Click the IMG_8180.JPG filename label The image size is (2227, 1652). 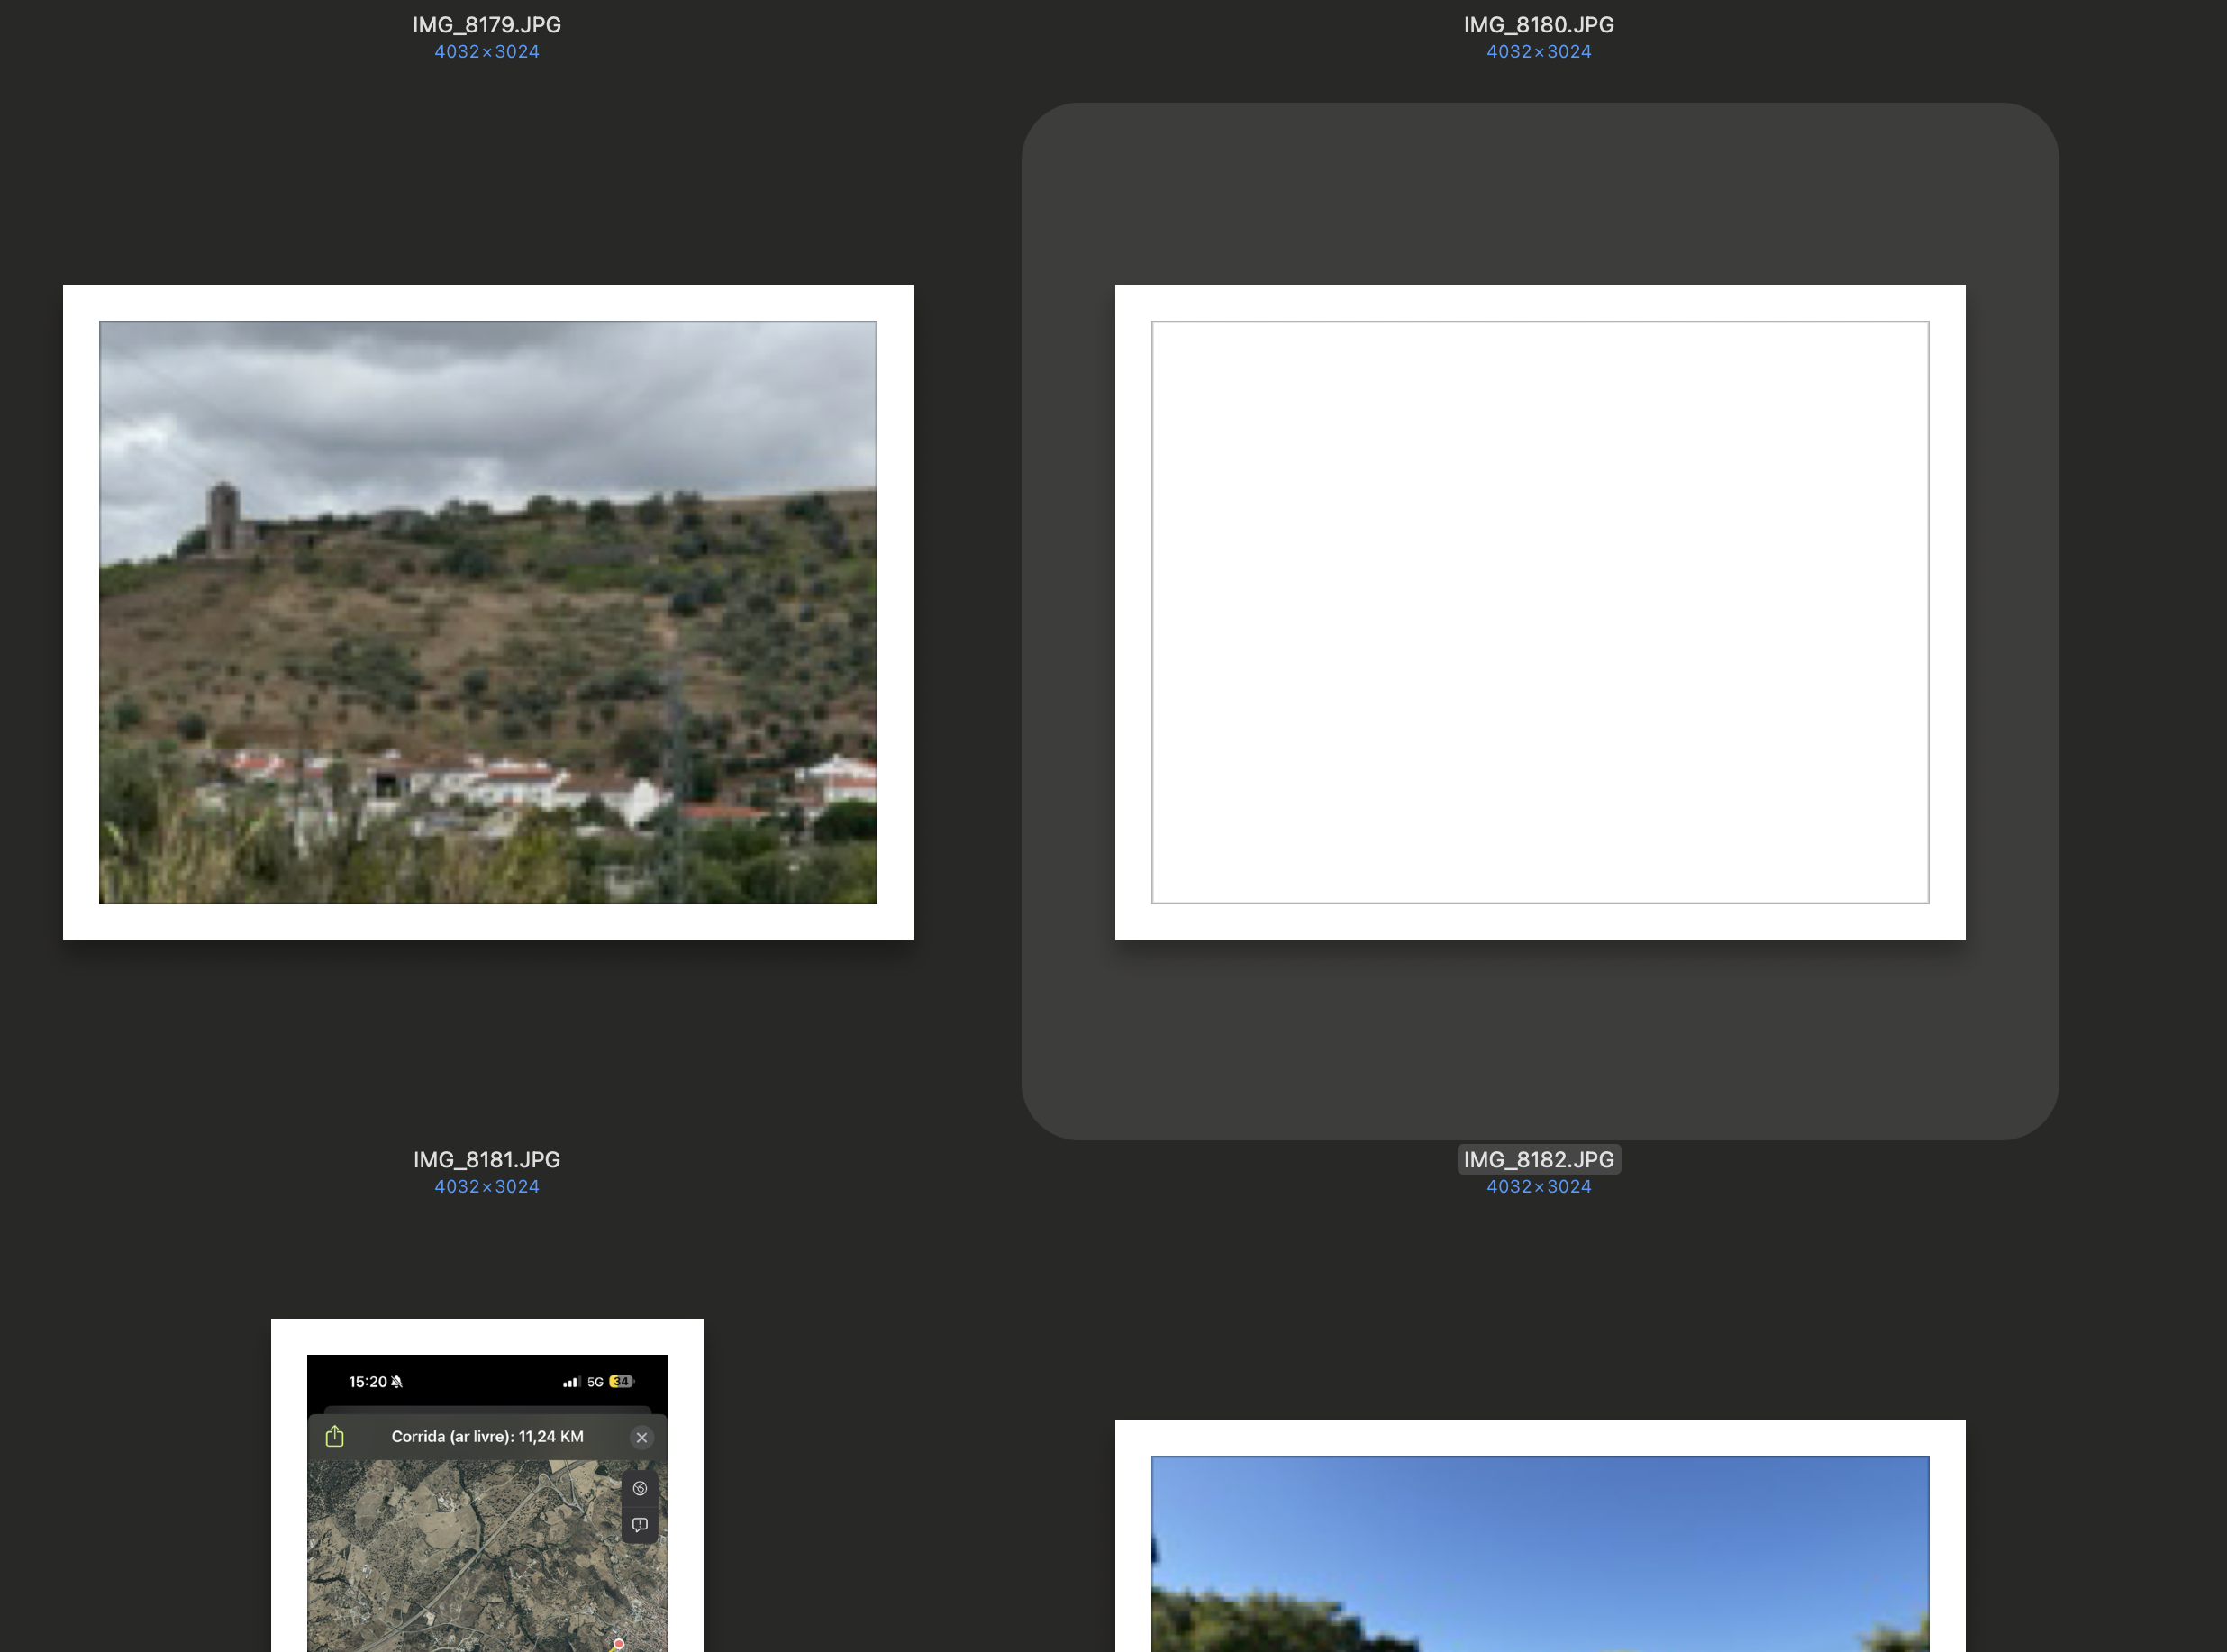(x=1538, y=25)
